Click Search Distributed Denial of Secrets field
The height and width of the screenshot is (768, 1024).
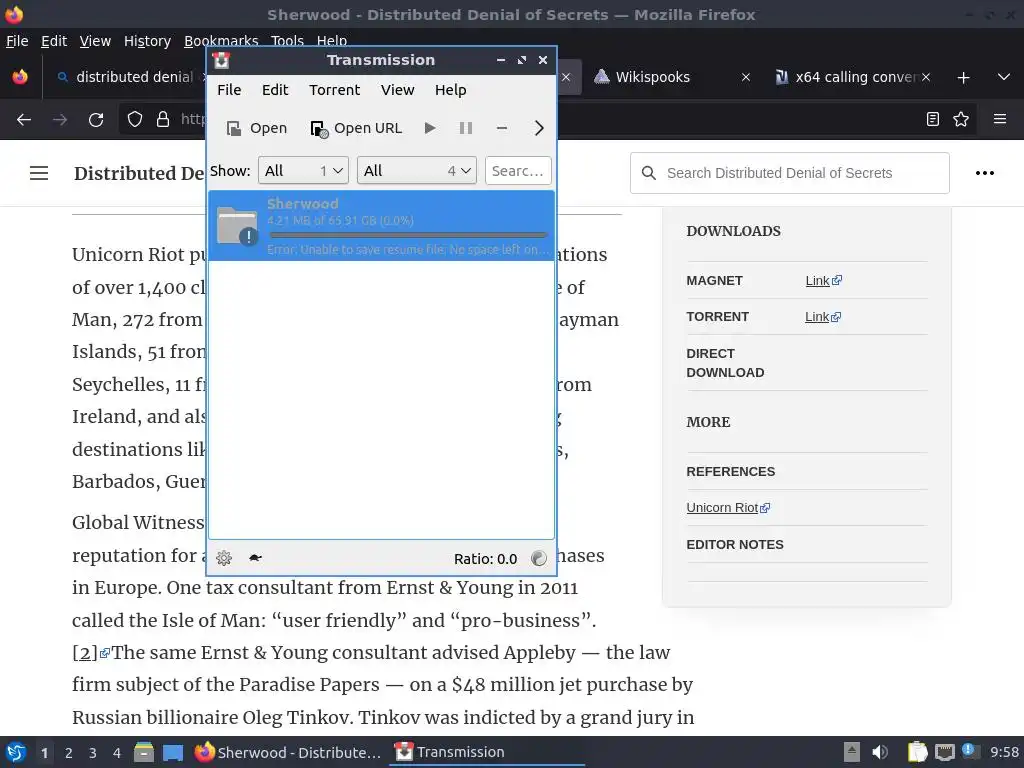[790, 173]
